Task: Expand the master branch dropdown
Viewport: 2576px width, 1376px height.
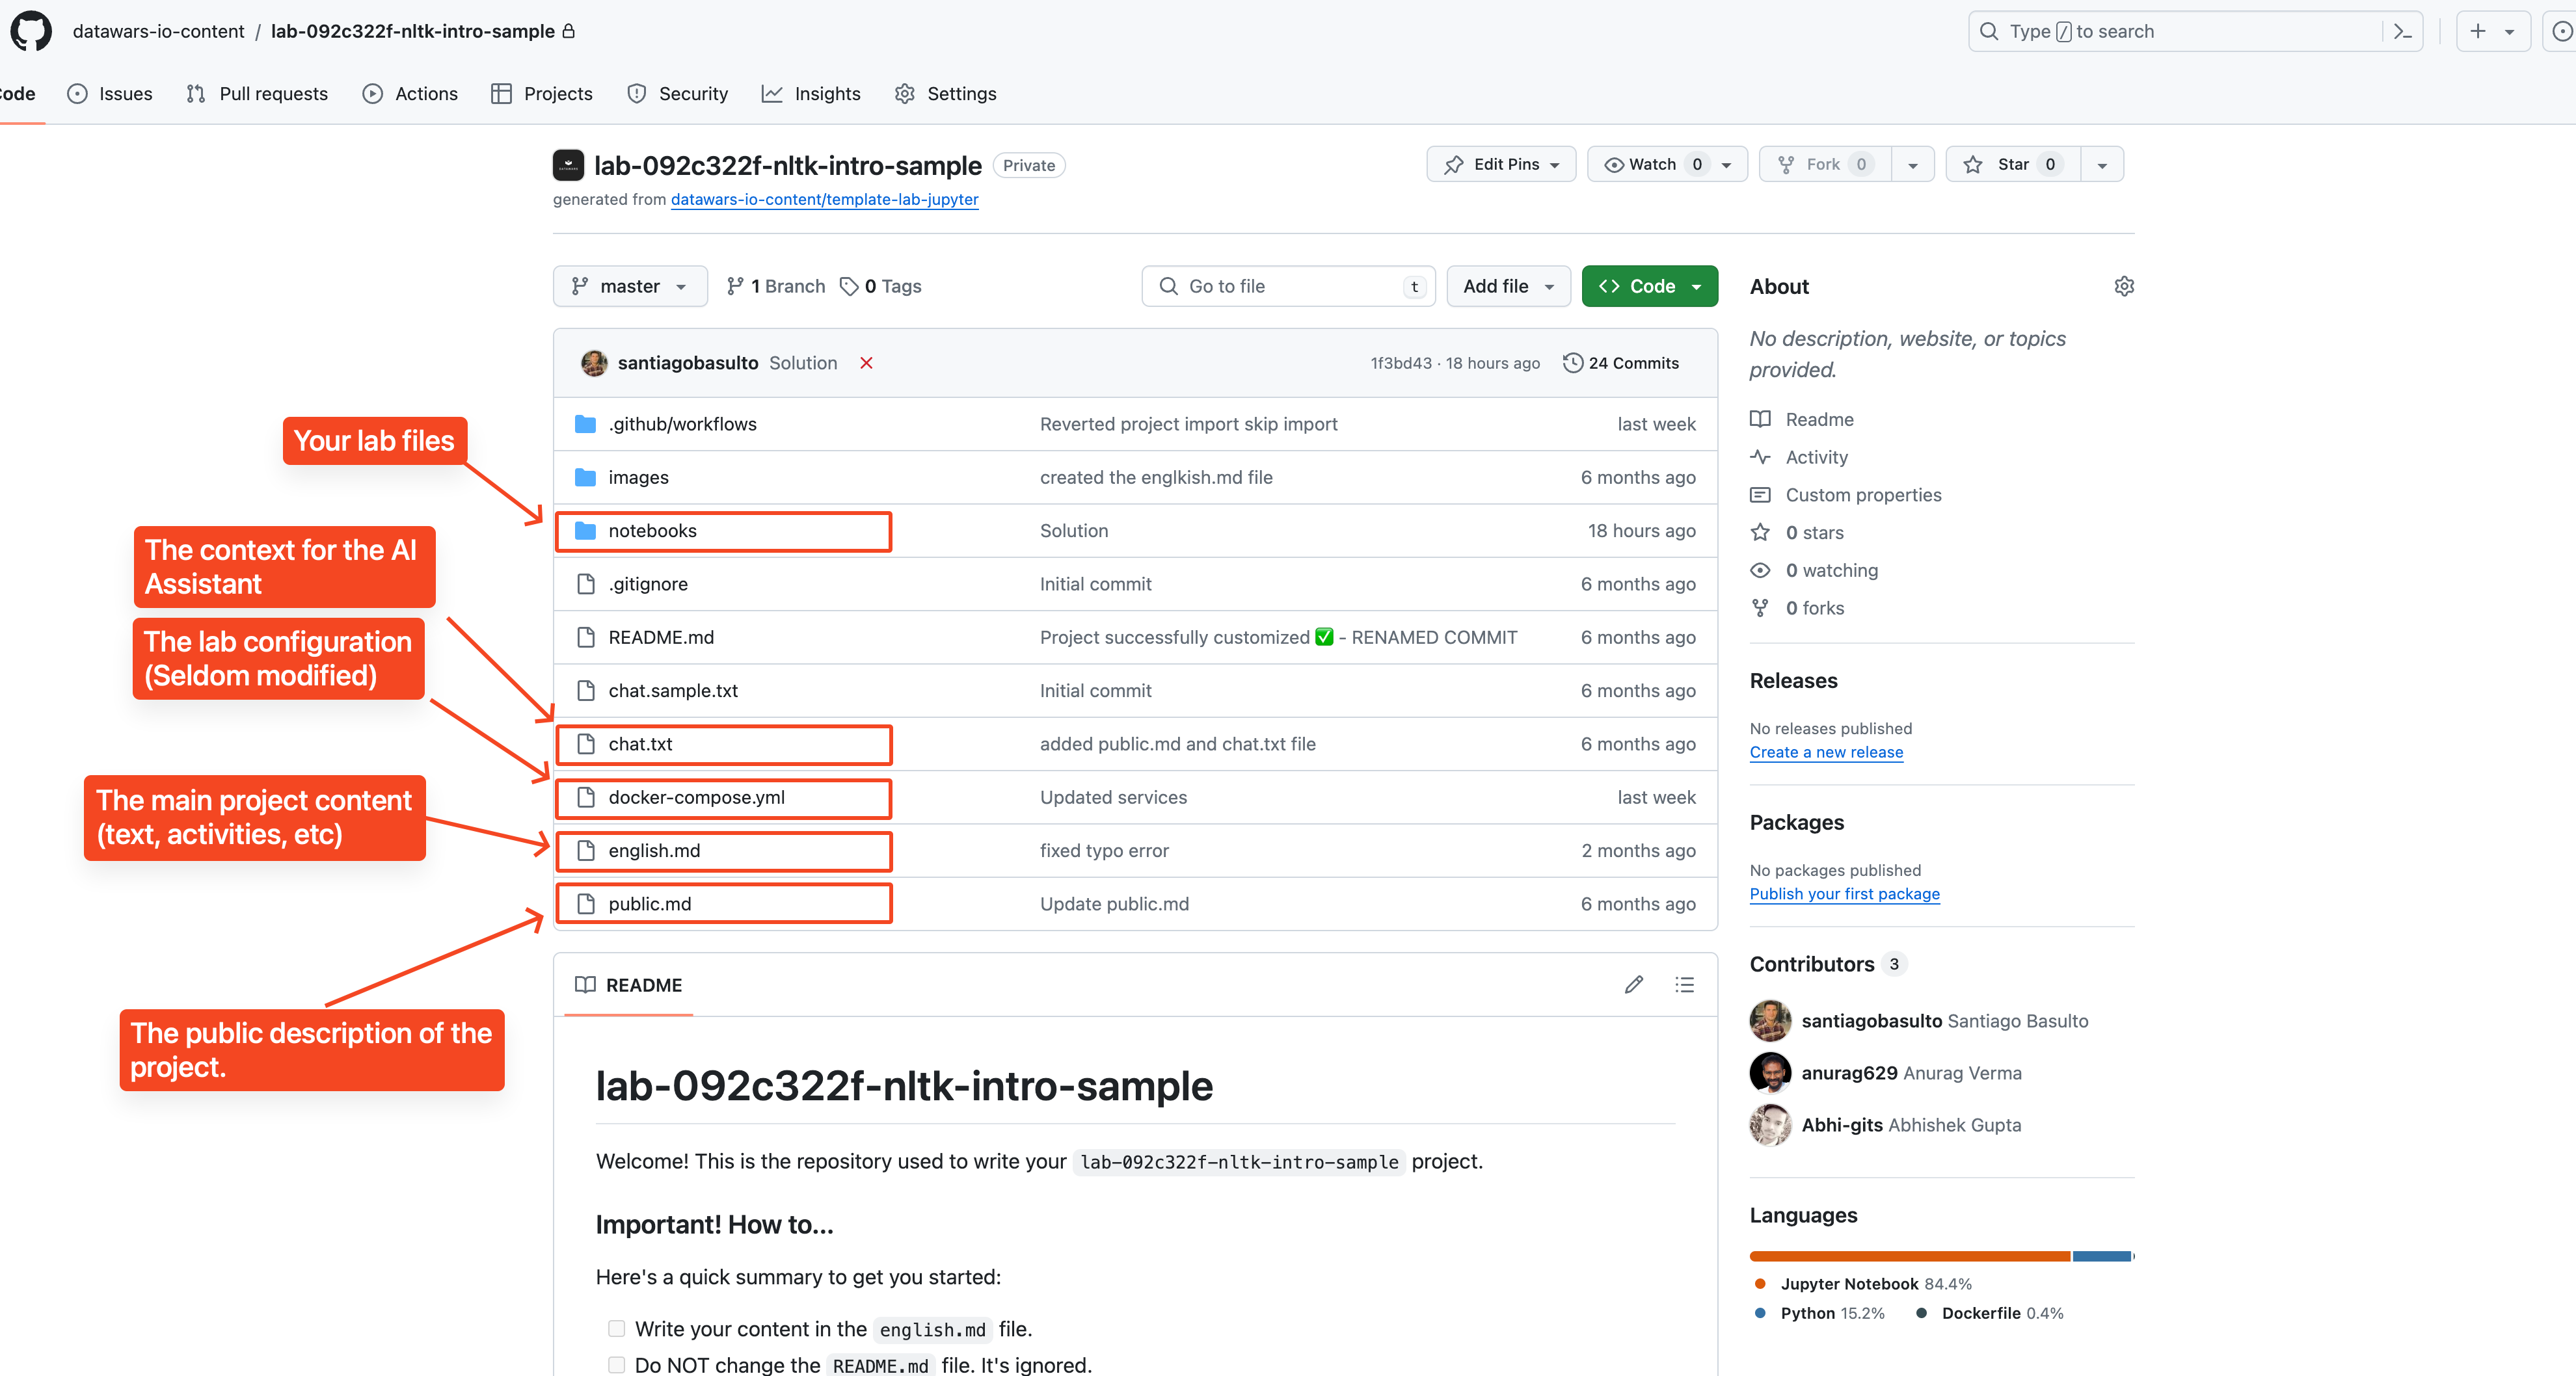Action: (x=630, y=286)
